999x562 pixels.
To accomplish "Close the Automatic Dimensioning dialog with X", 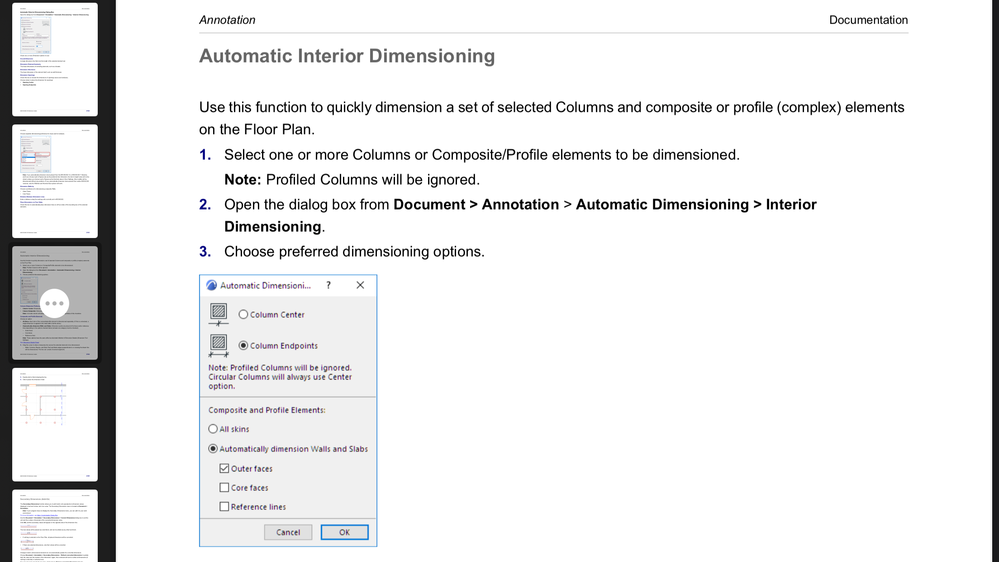I will coord(360,285).
